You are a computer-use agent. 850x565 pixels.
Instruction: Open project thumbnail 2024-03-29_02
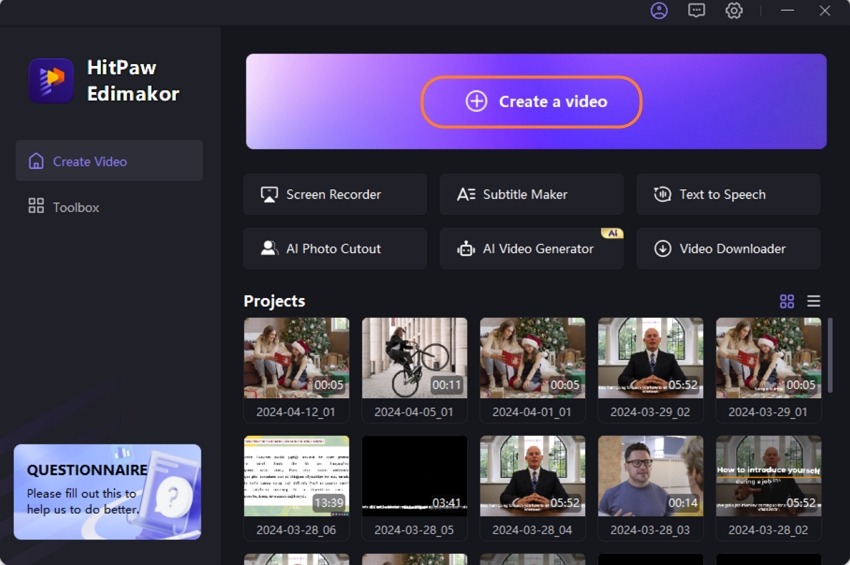[651, 358]
